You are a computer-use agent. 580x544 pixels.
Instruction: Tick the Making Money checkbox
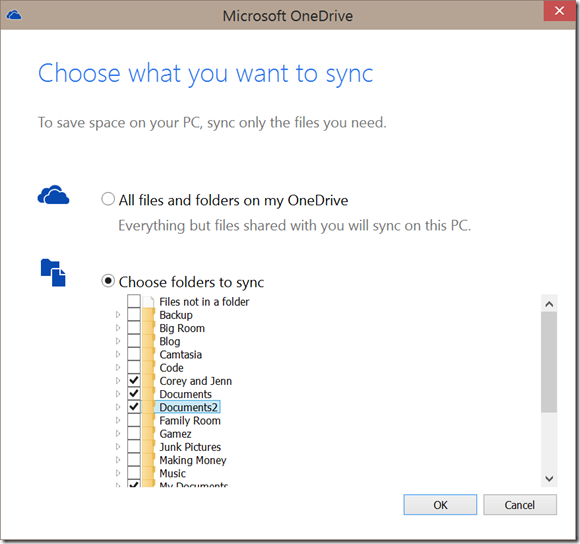coord(134,460)
